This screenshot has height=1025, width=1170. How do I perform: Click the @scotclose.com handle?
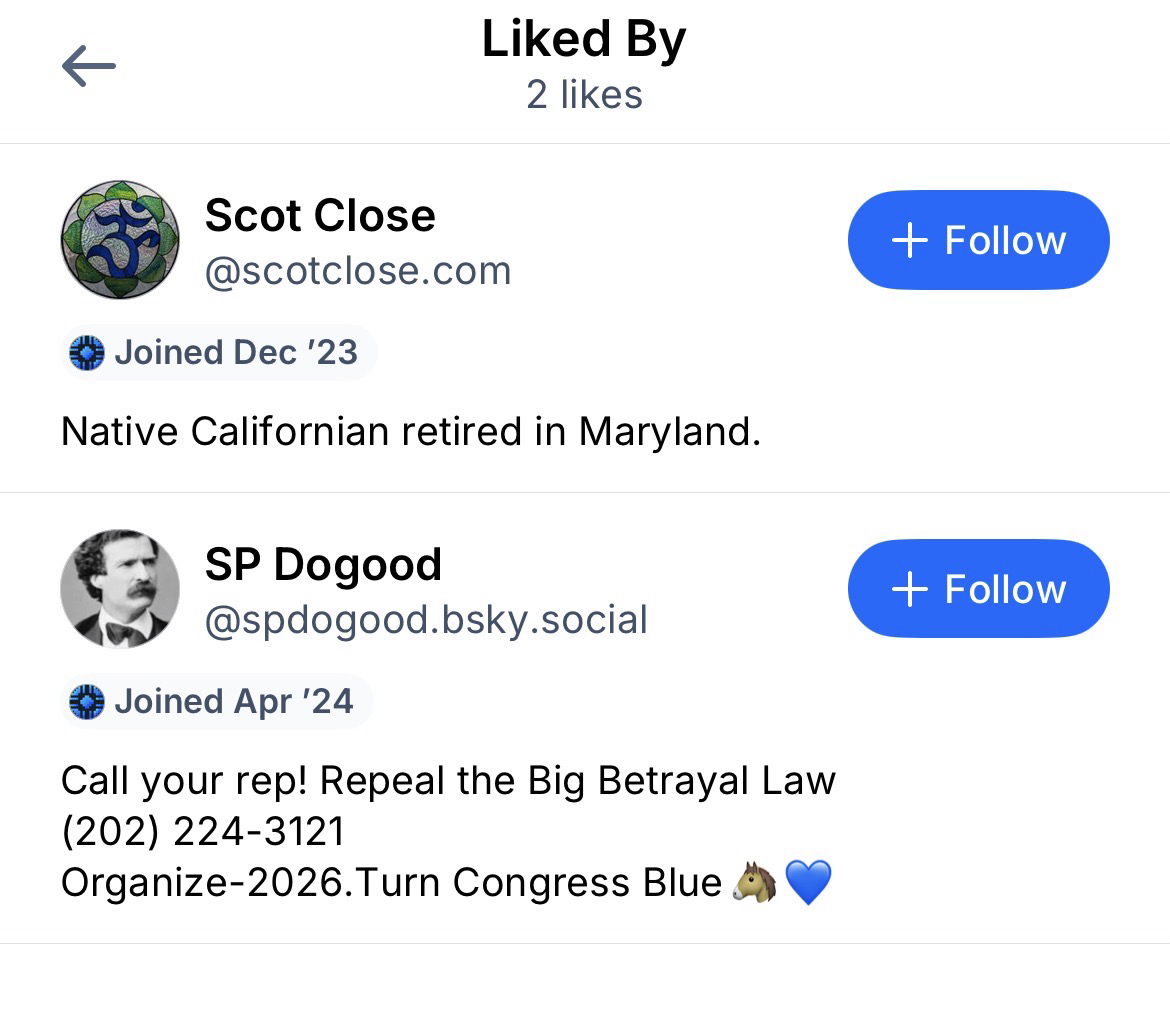[x=358, y=271]
